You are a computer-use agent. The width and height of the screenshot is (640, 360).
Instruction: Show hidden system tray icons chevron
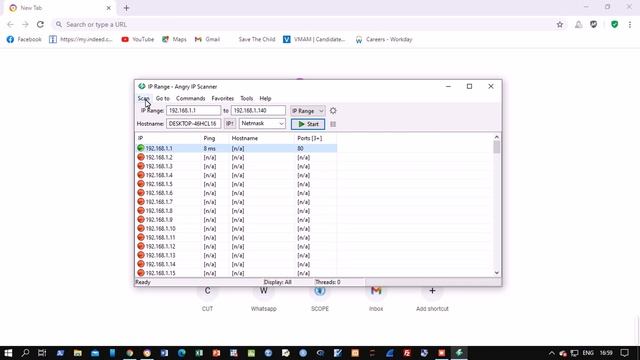coord(551,353)
